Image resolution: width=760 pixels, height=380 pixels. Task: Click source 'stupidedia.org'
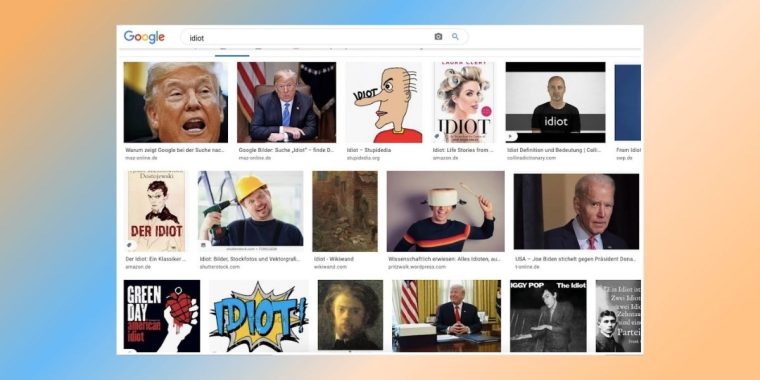click(x=363, y=158)
